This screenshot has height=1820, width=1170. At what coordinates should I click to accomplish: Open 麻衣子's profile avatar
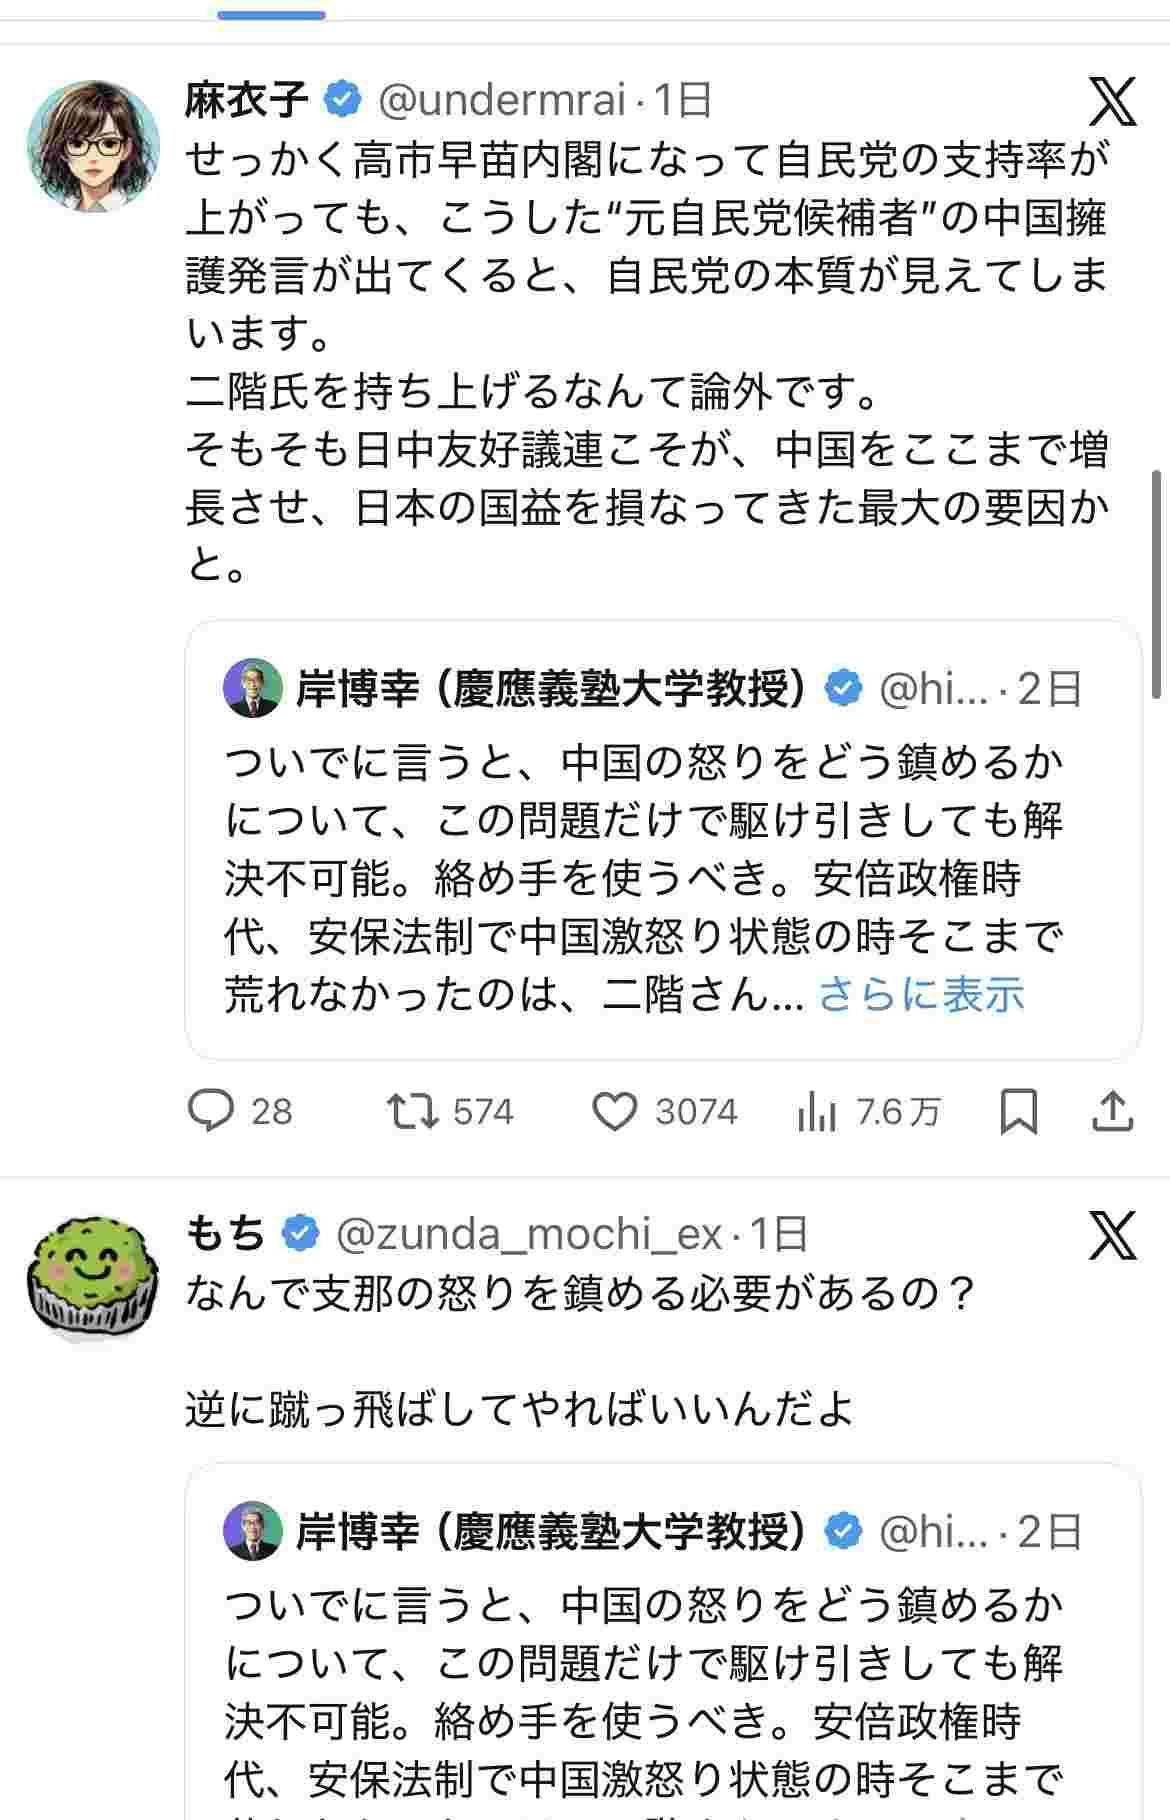pos(93,147)
